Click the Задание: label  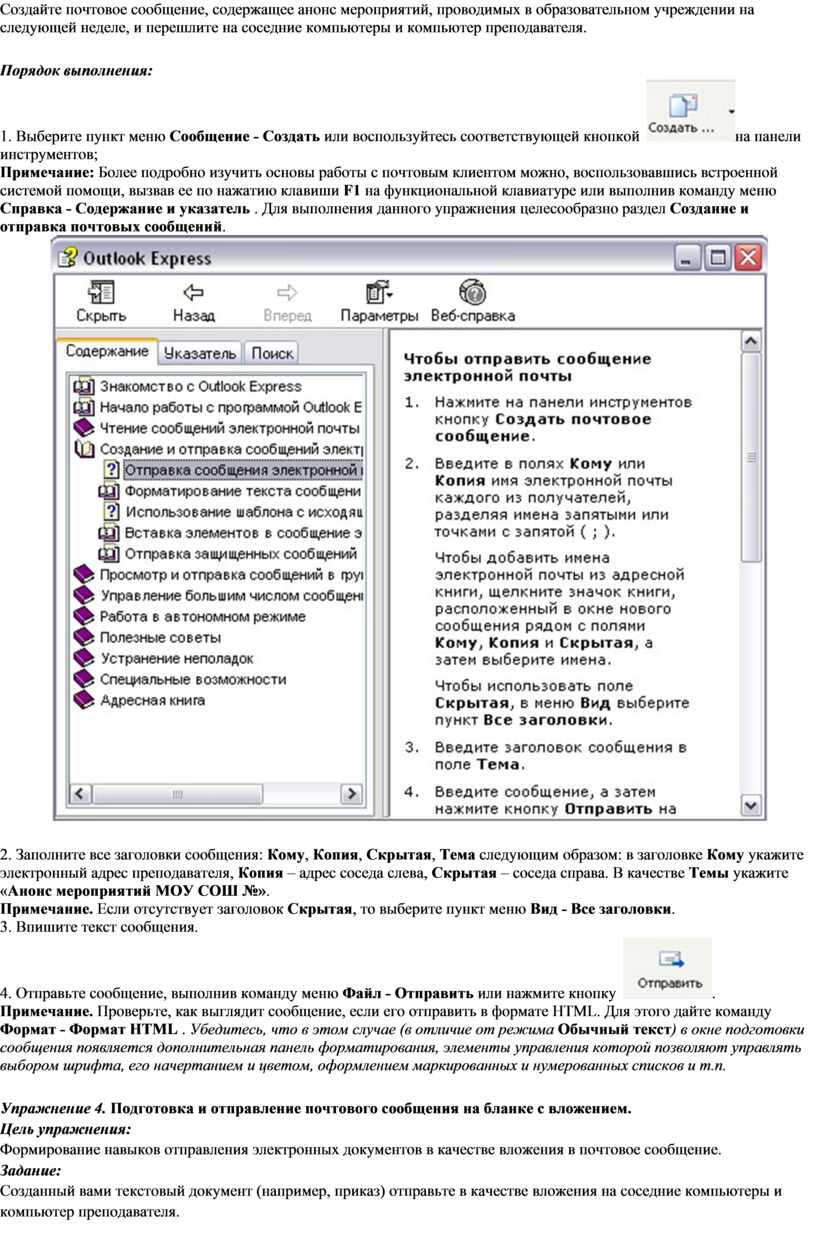(x=31, y=1171)
